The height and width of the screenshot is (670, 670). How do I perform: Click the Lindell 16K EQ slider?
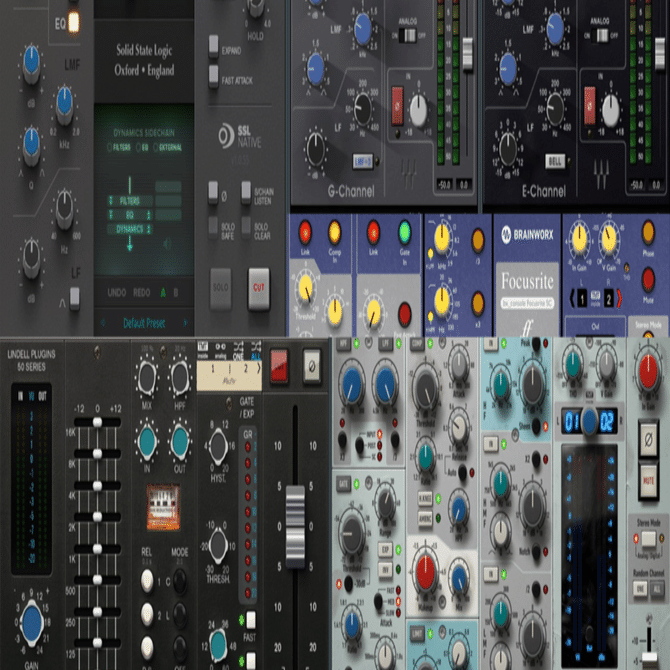pyautogui.click(x=97, y=422)
